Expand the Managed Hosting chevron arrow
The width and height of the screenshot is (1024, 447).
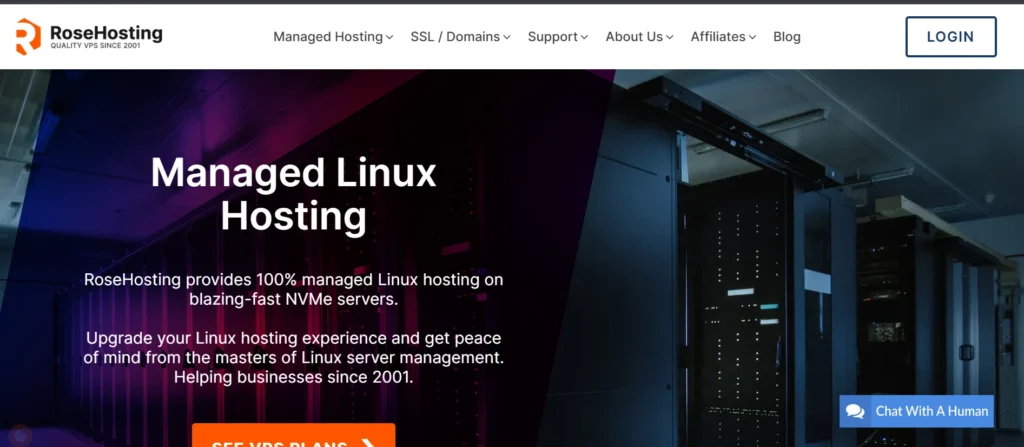click(390, 37)
